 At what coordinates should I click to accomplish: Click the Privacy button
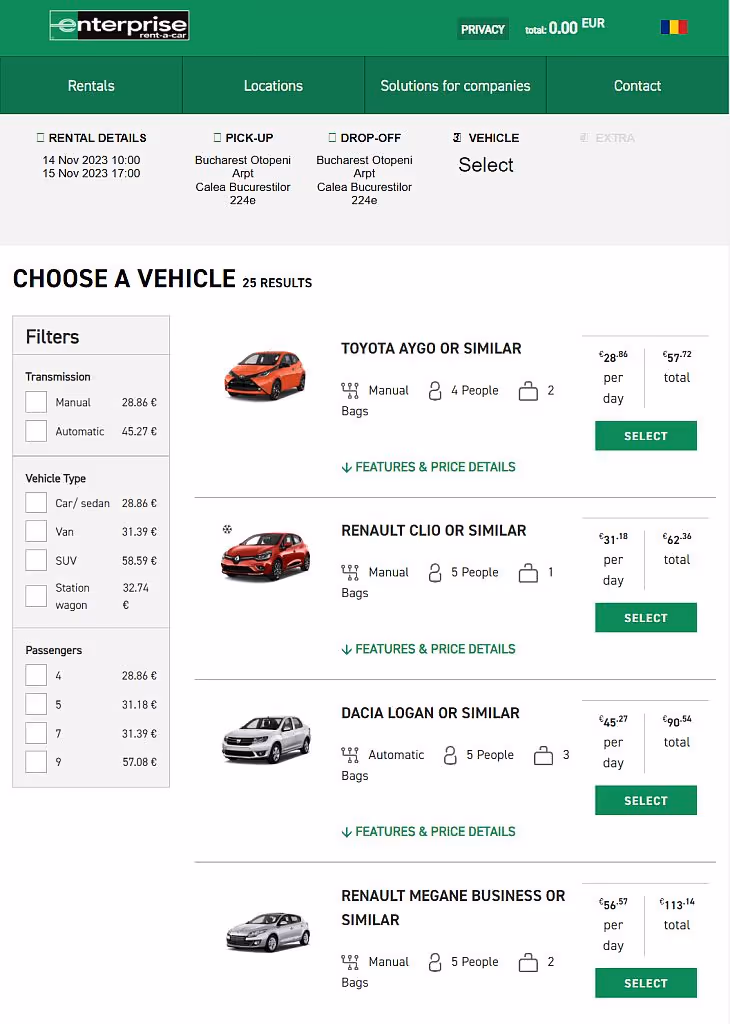(483, 29)
